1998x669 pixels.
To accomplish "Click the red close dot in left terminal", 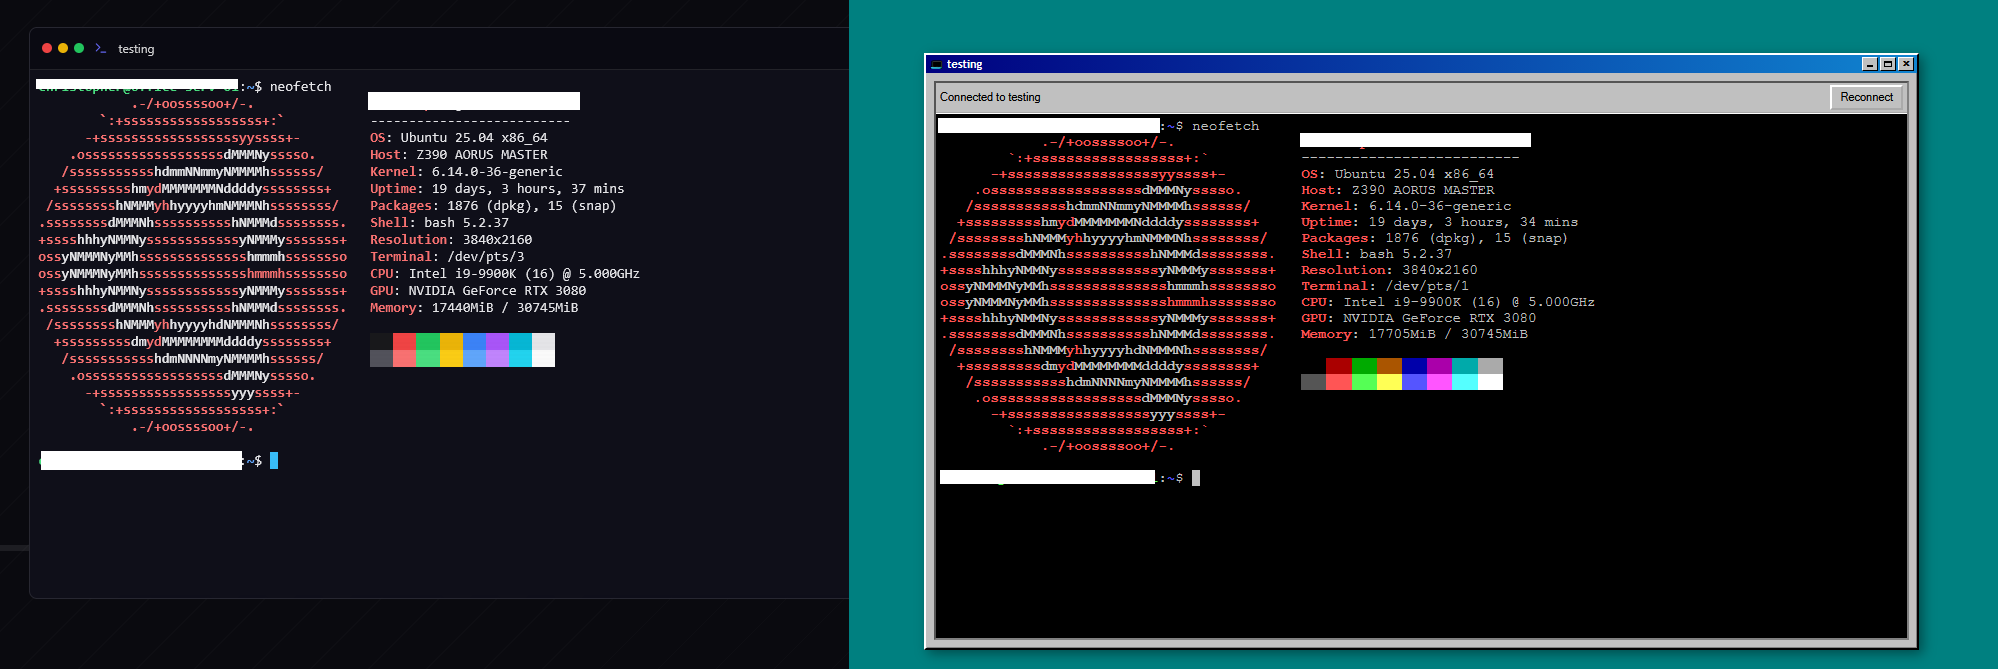I will (x=47, y=48).
